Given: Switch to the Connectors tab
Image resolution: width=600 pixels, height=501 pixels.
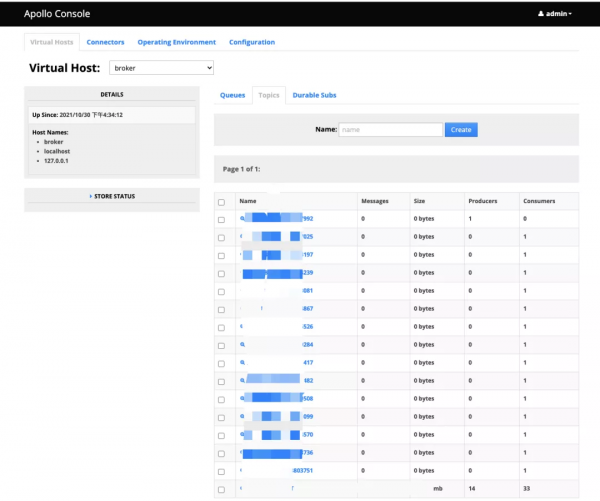Looking at the screenshot, I should (x=105, y=42).
